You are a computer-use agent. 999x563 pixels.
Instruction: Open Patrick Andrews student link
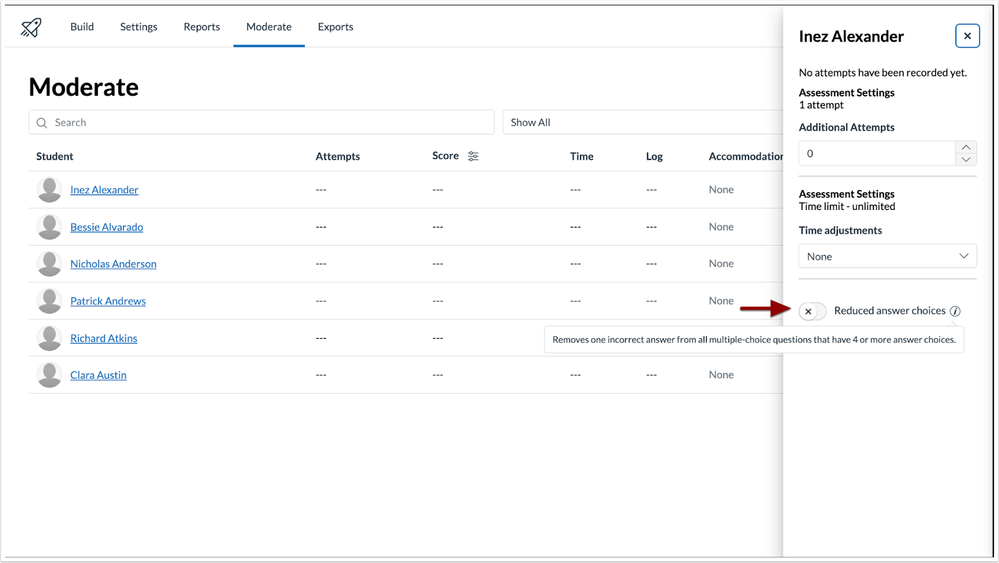pos(108,301)
